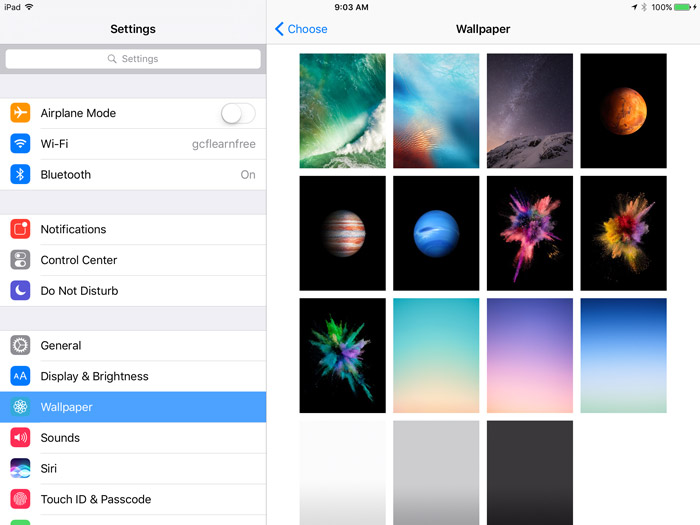Tap the Do Not Disturb moon icon
The height and width of the screenshot is (525, 700).
coord(20,291)
